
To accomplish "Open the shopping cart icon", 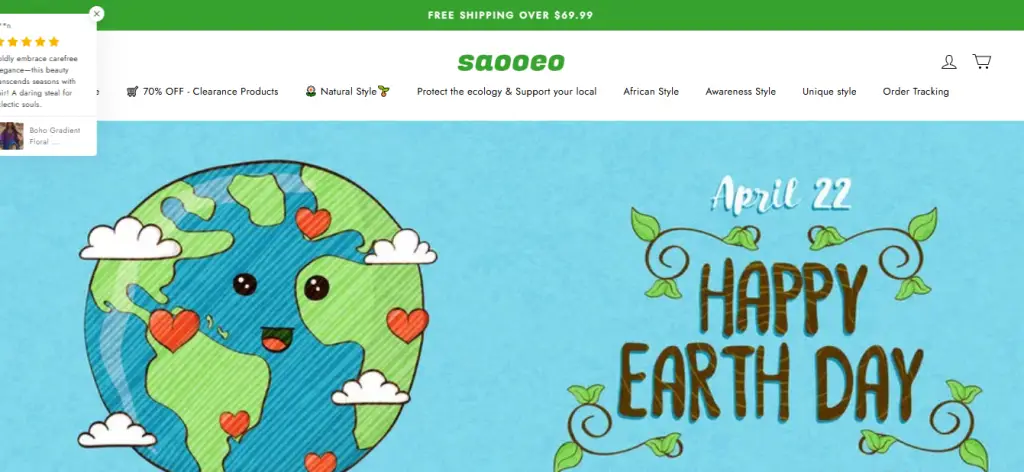I will (x=982, y=61).
